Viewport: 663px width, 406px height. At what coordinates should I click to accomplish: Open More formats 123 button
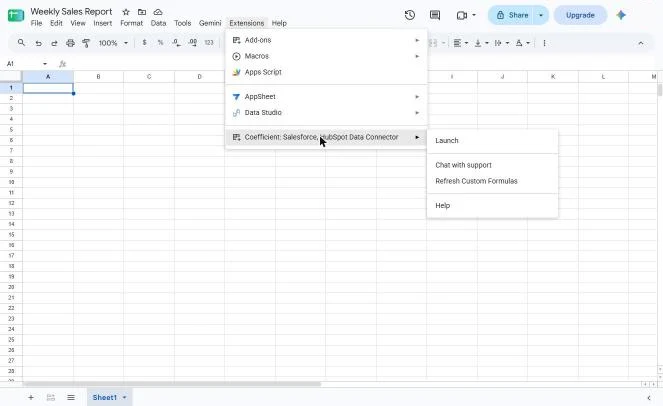[x=209, y=43]
